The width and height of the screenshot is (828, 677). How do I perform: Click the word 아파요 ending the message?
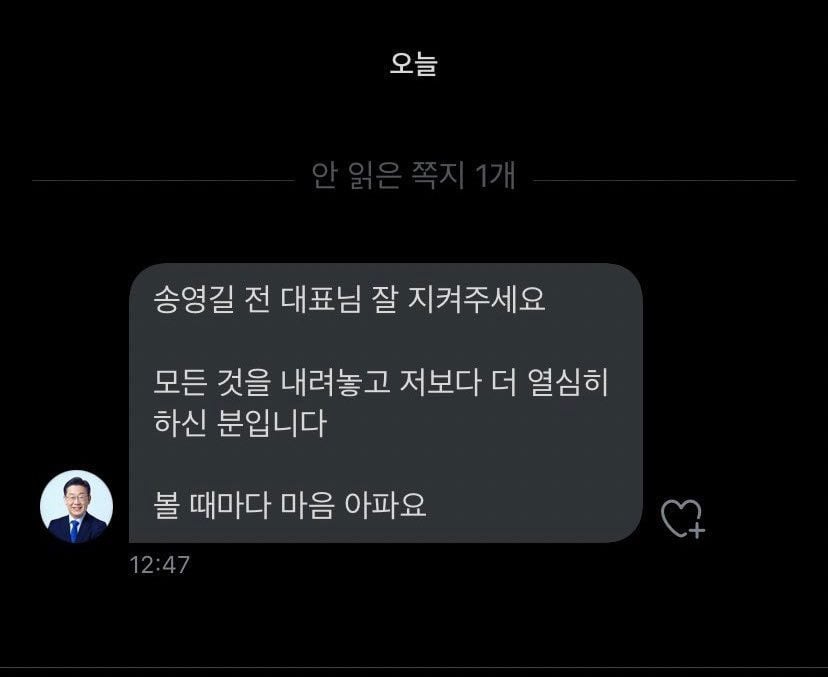click(x=385, y=505)
